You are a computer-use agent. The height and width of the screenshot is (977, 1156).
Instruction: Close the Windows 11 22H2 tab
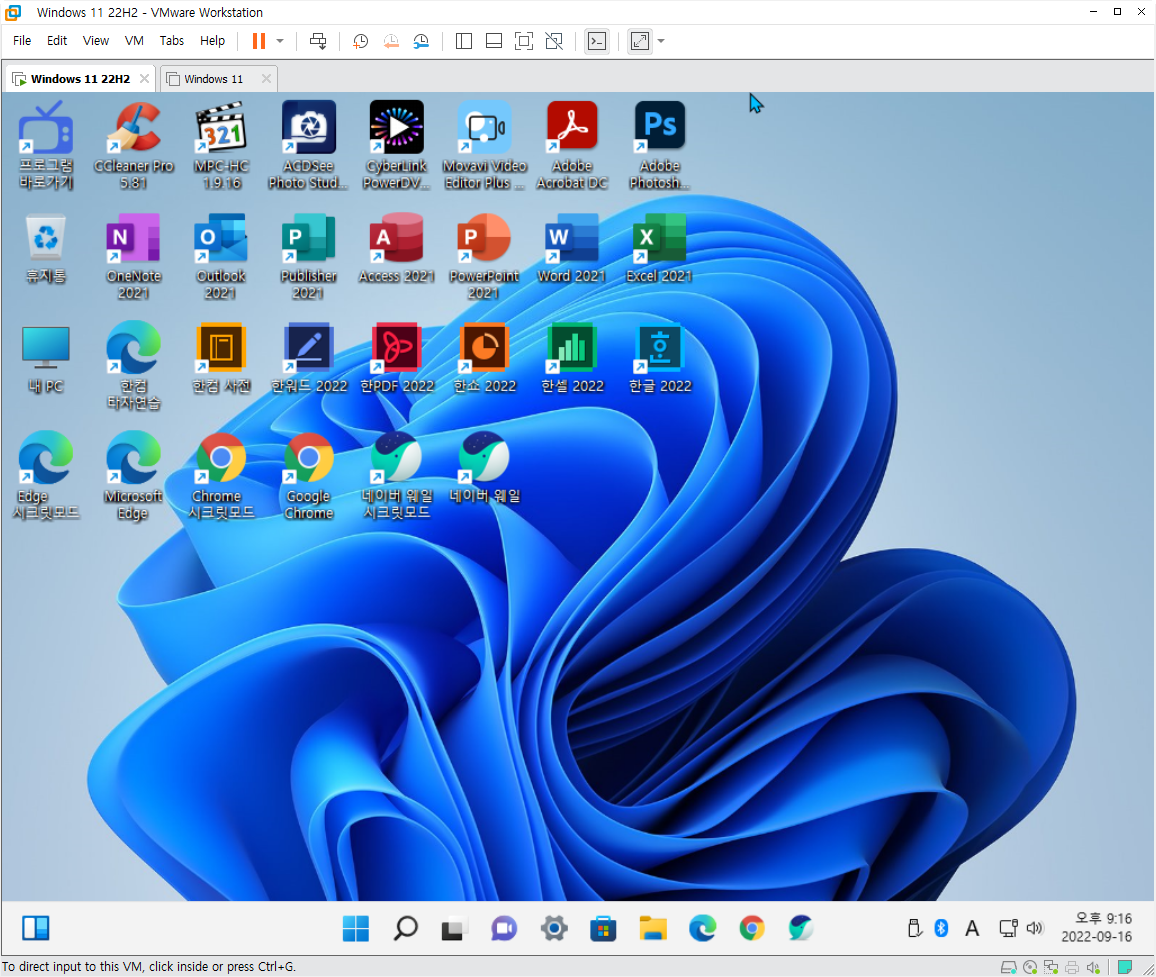coord(144,78)
